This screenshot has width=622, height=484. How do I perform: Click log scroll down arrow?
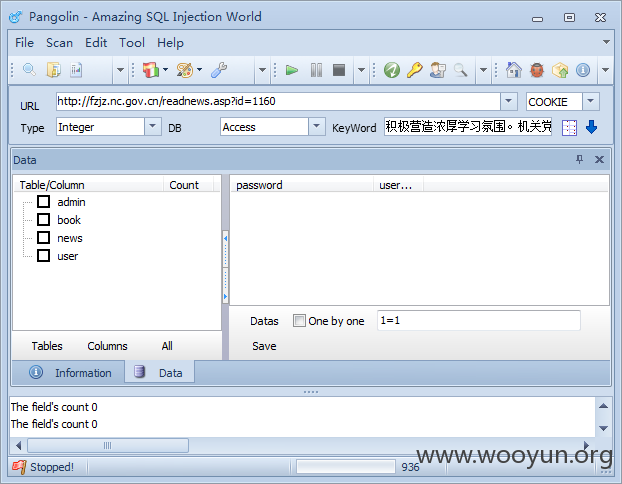[603, 428]
